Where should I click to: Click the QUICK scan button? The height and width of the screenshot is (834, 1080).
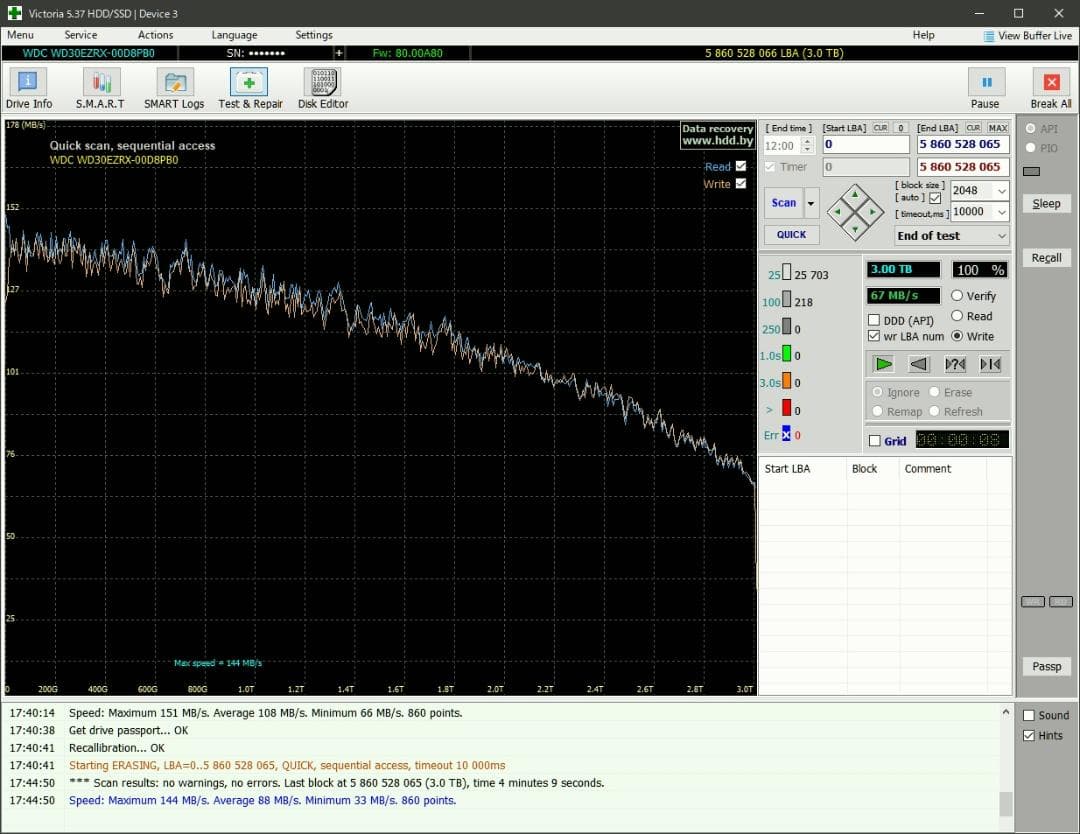tap(791, 235)
